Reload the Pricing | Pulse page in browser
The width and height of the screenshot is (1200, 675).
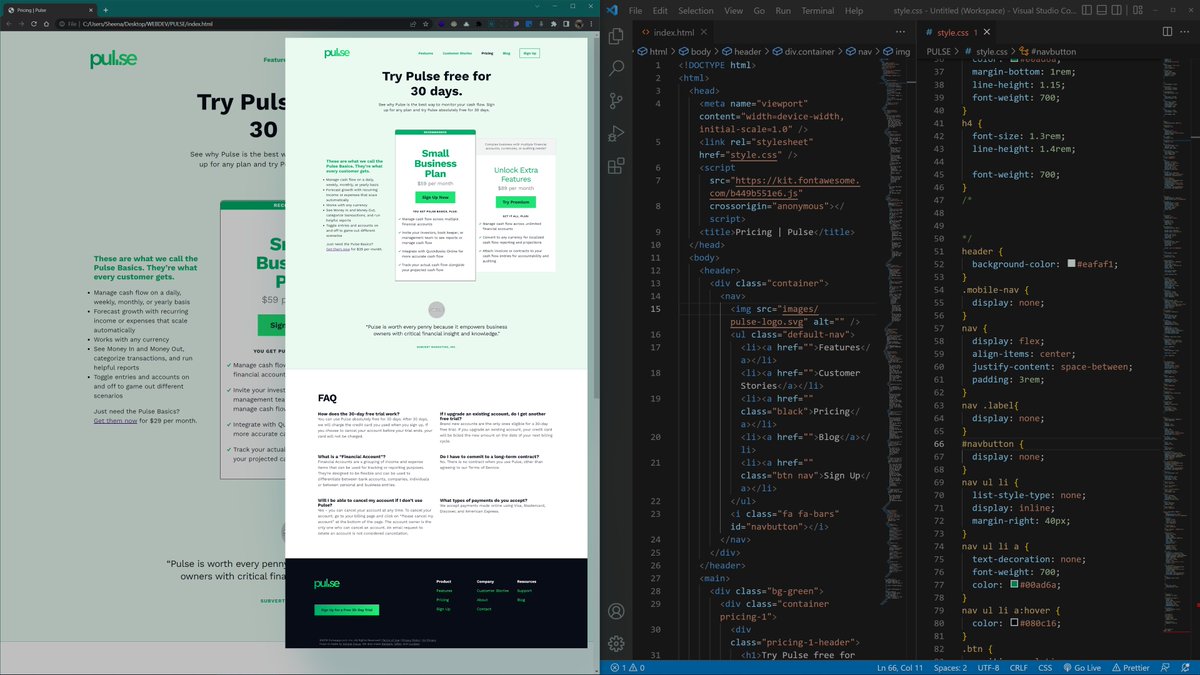(33, 23)
